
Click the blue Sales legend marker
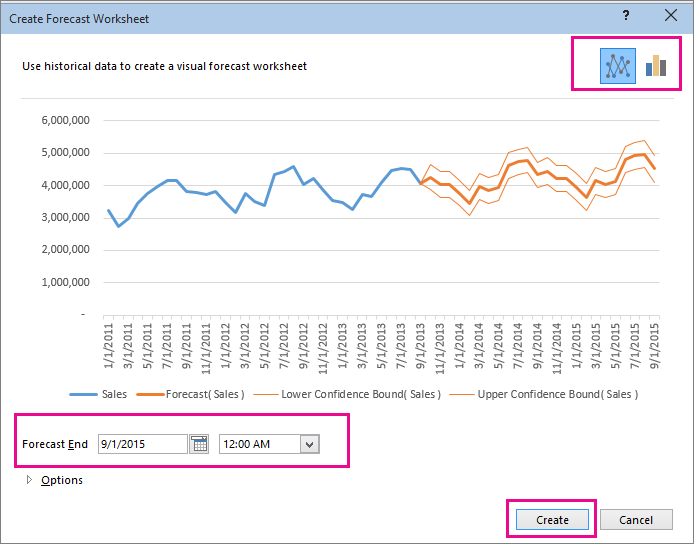[82, 394]
